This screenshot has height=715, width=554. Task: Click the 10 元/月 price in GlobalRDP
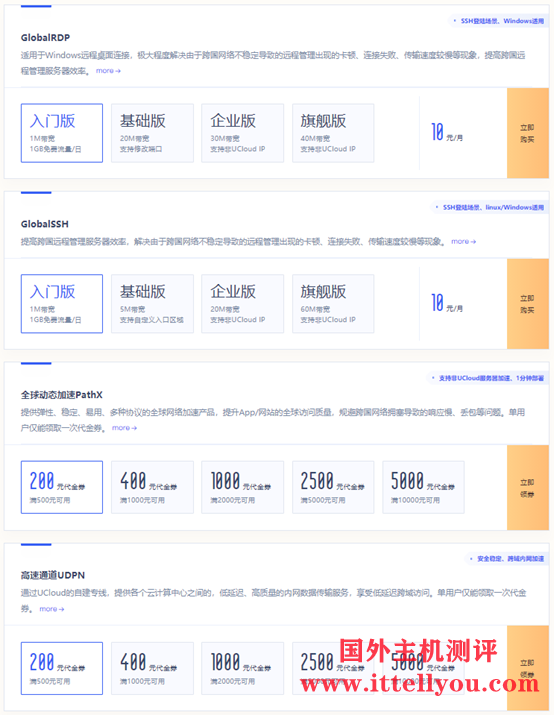coord(447,133)
